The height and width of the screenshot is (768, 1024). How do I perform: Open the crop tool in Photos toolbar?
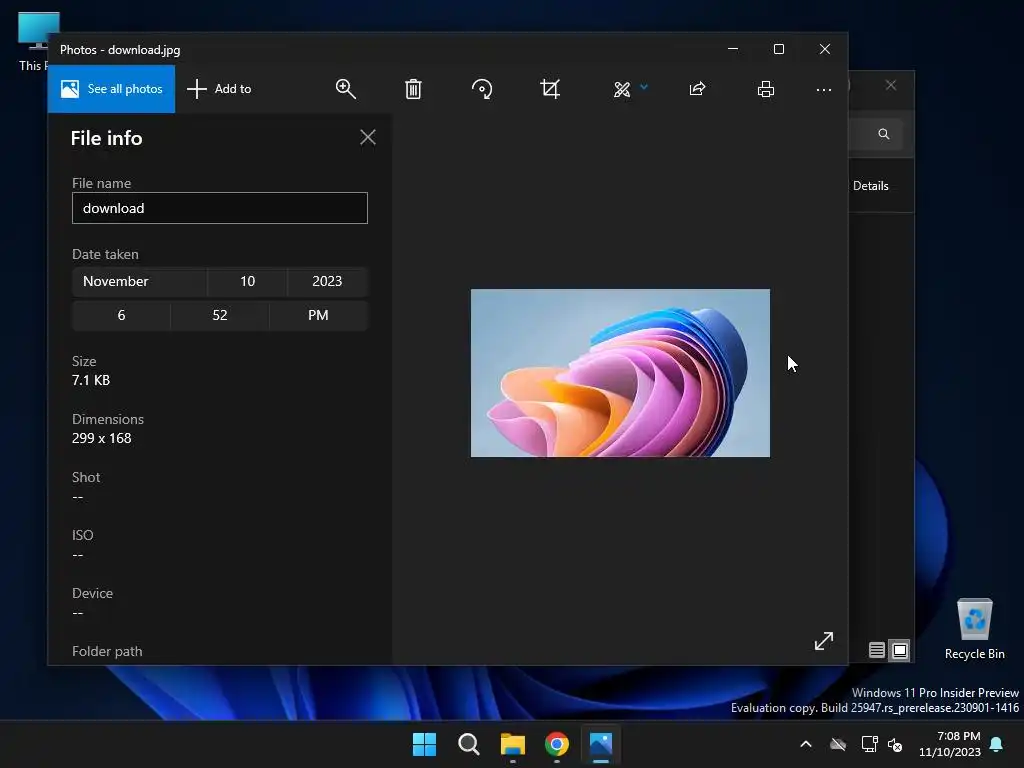pos(550,89)
